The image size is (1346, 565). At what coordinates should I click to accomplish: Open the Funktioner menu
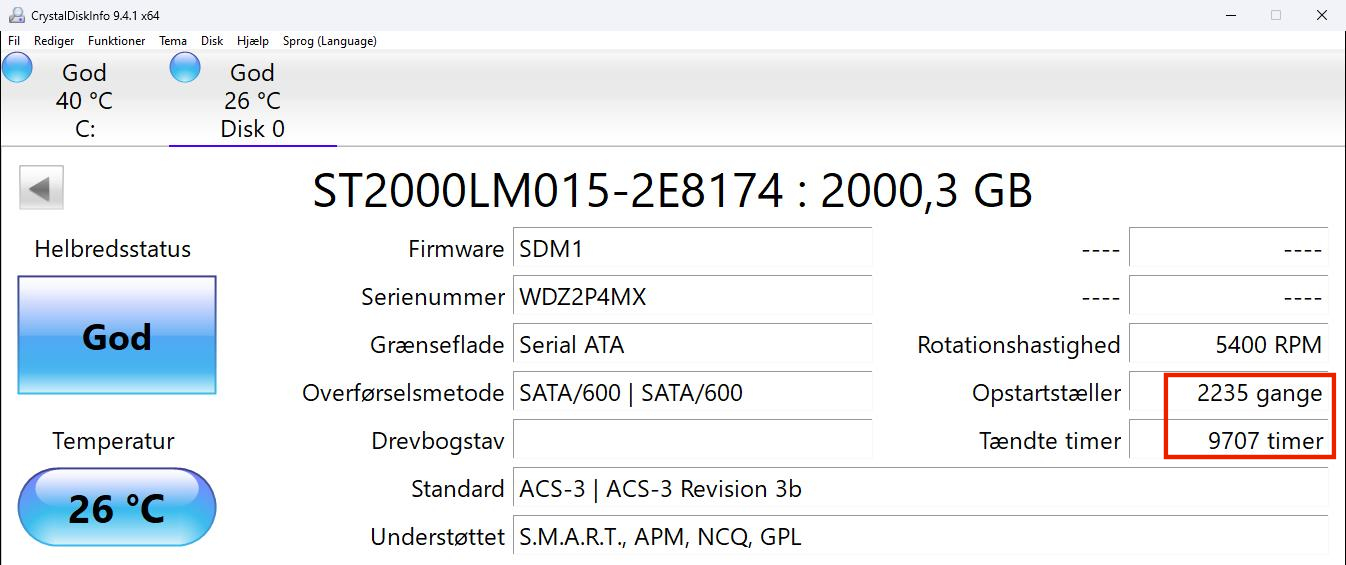point(116,41)
